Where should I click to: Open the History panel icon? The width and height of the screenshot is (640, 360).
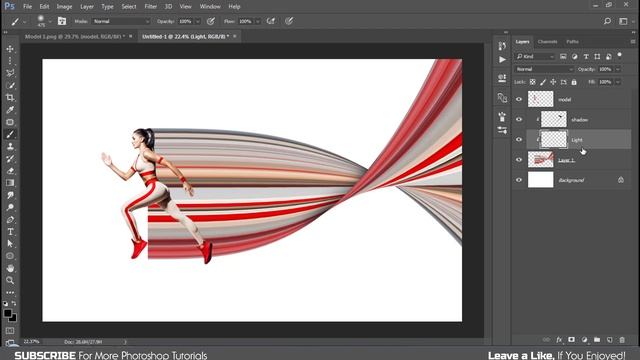(502, 46)
